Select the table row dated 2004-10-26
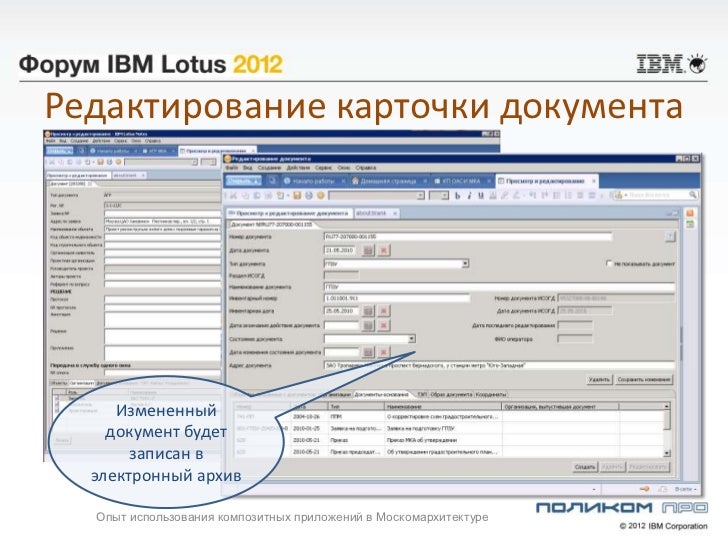This screenshot has height=546, width=728. pyautogui.click(x=450, y=417)
